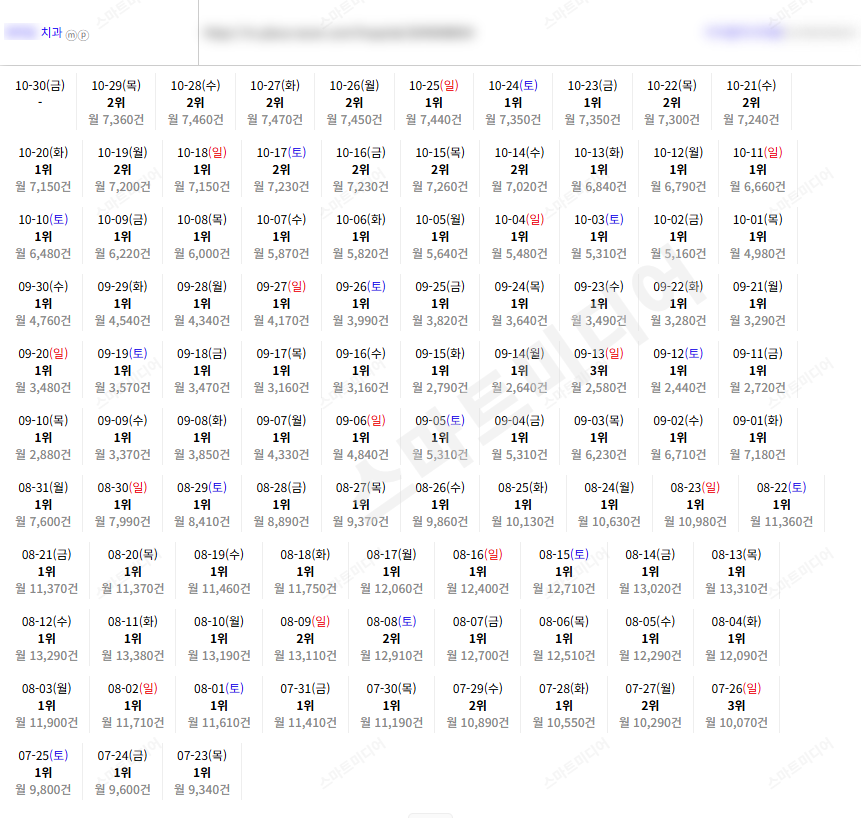Select the 08-04(화) date label
This screenshot has height=818, width=861.
click(736, 621)
